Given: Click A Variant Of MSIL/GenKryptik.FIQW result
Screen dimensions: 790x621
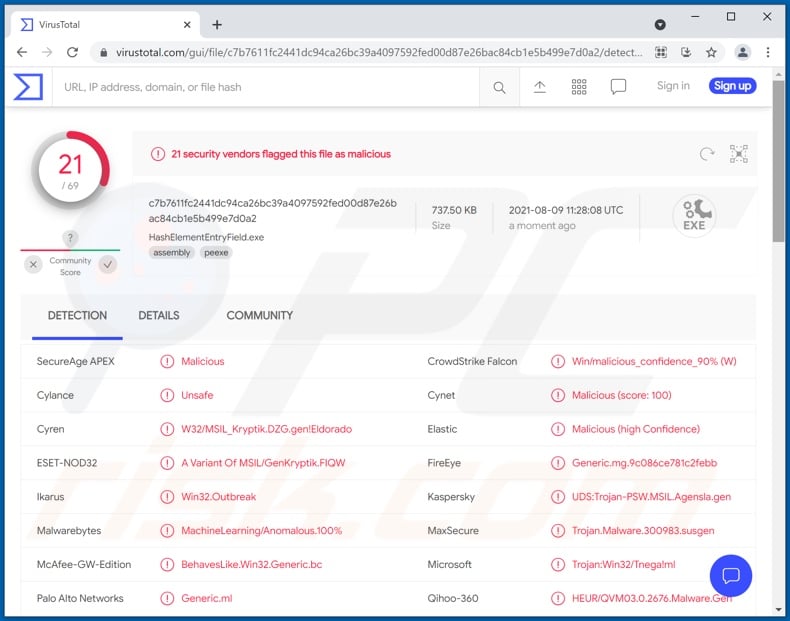Looking at the screenshot, I should click(x=263, y=463).
